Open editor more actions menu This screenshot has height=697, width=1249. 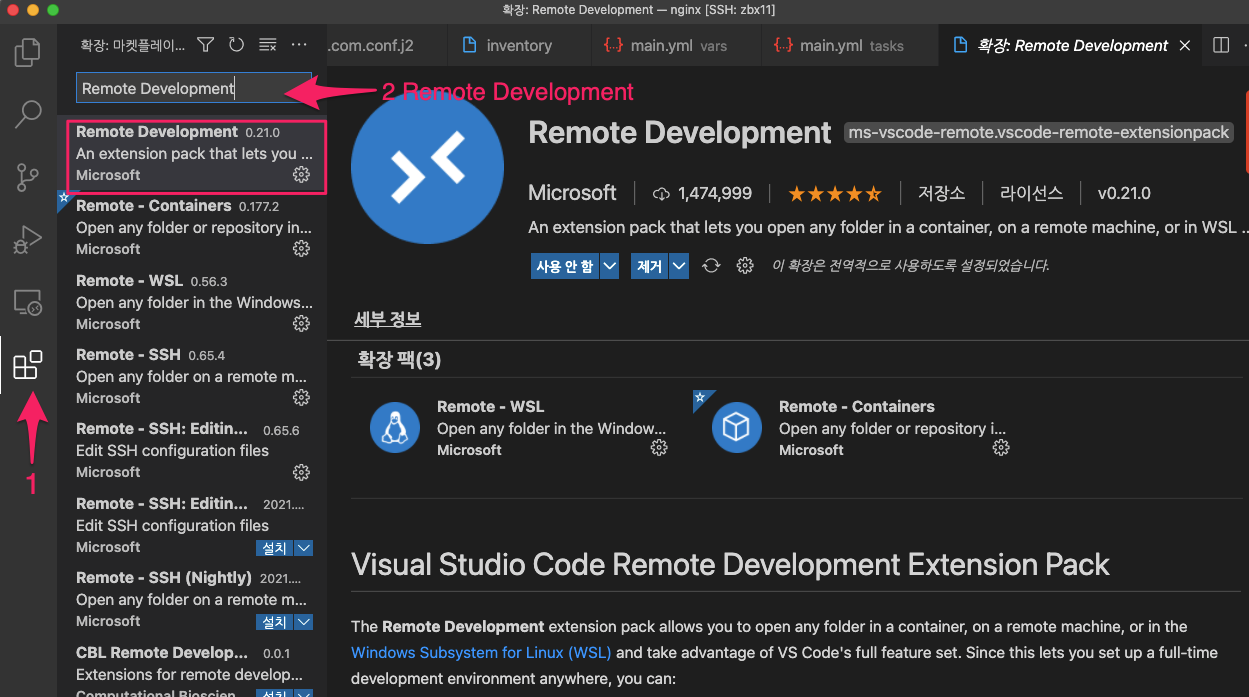pyautogui.click(x=1247, y=45)
